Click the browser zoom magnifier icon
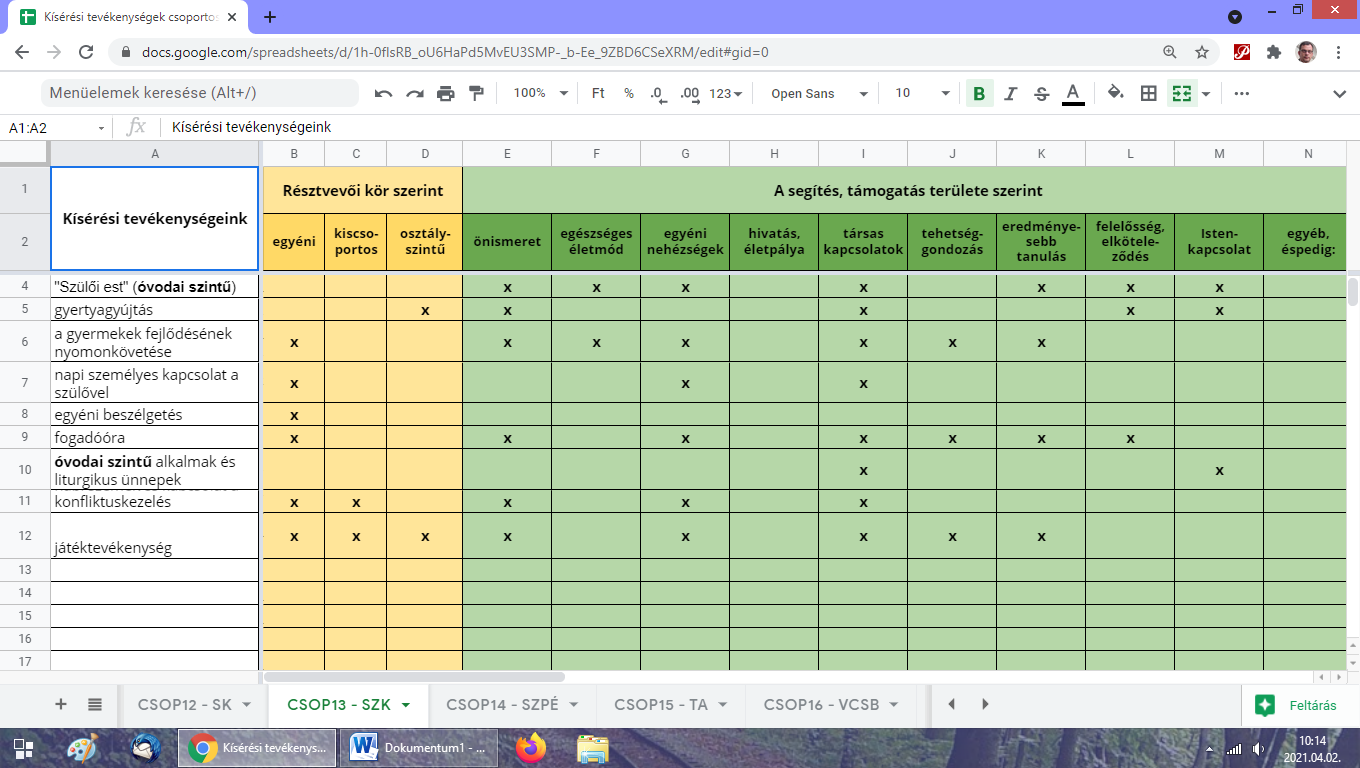Image resolution: width=1360 pixels, height=768 pixels. pos(1170,52)
